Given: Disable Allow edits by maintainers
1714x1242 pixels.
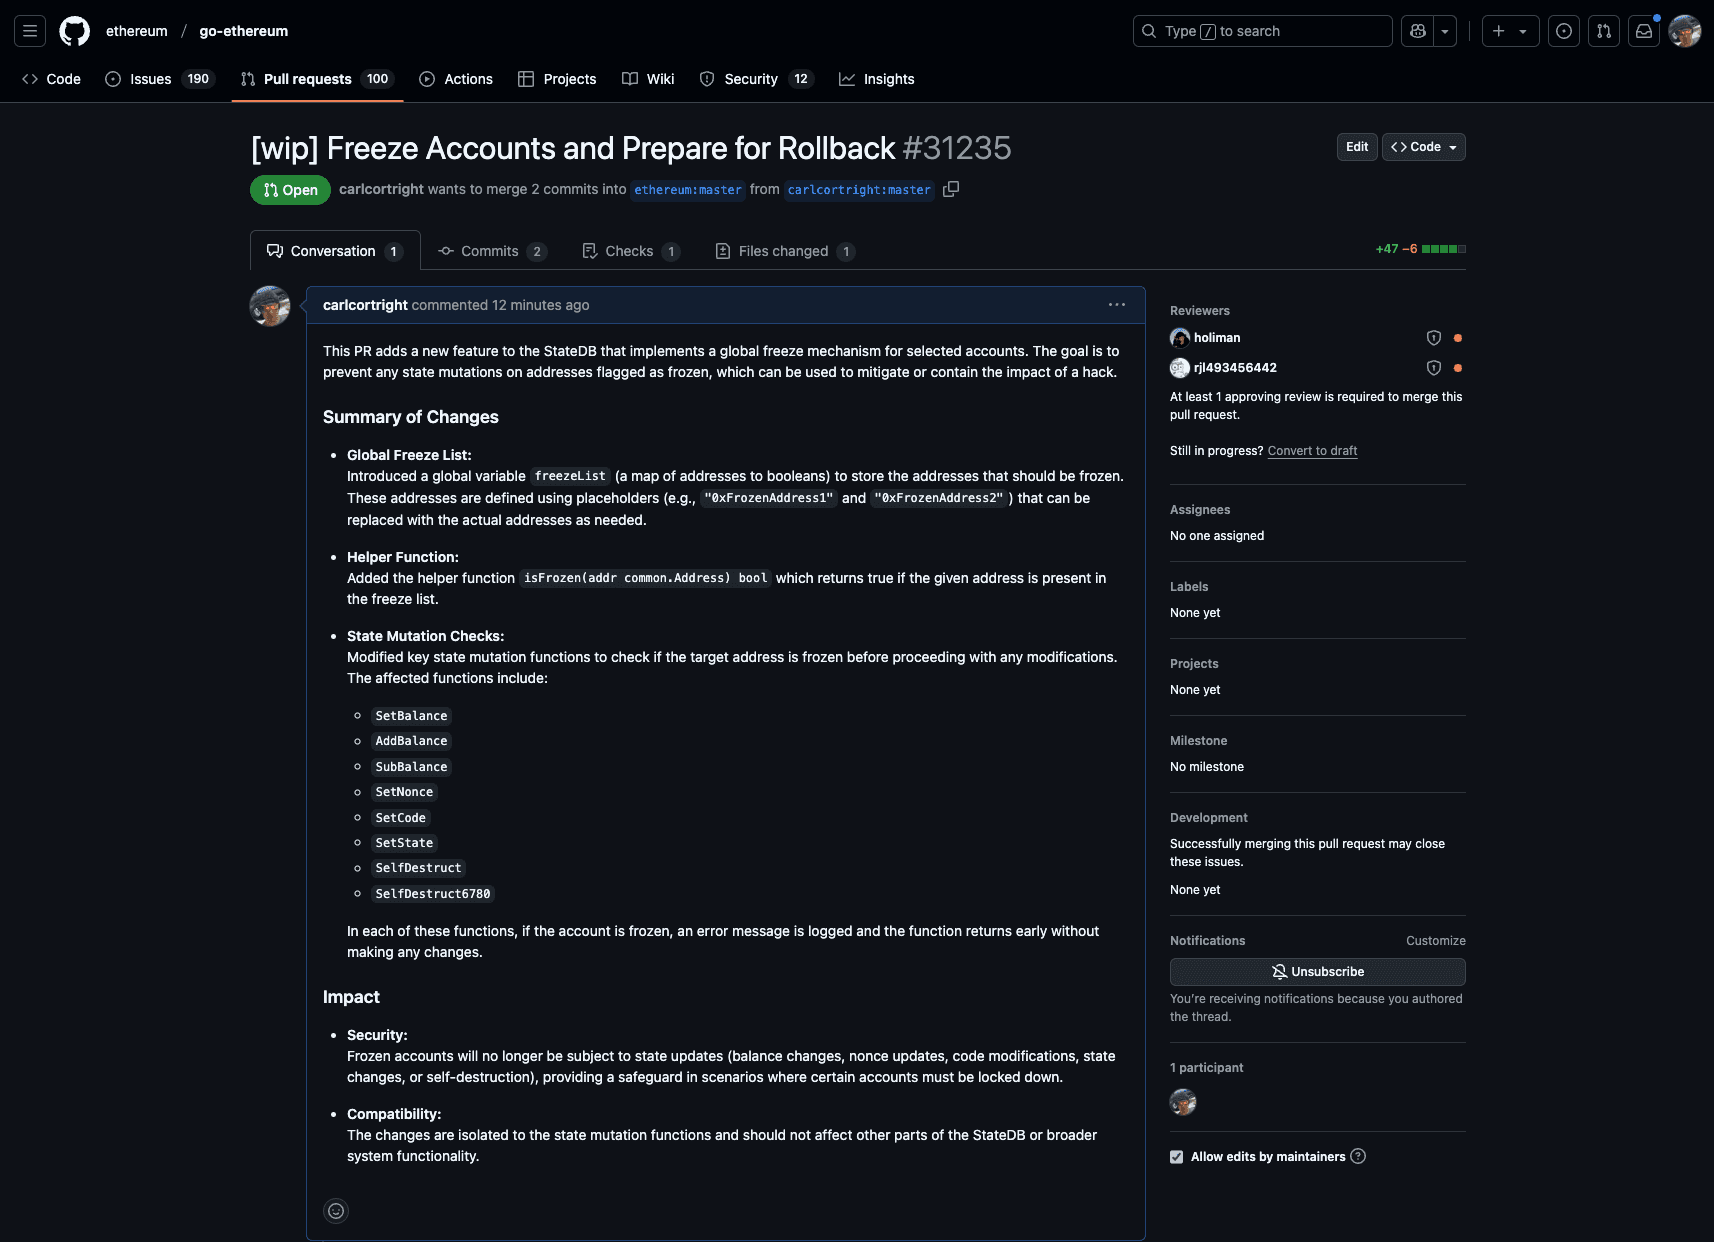Looking at the screenshot, I should [x=1176, y=1156].
